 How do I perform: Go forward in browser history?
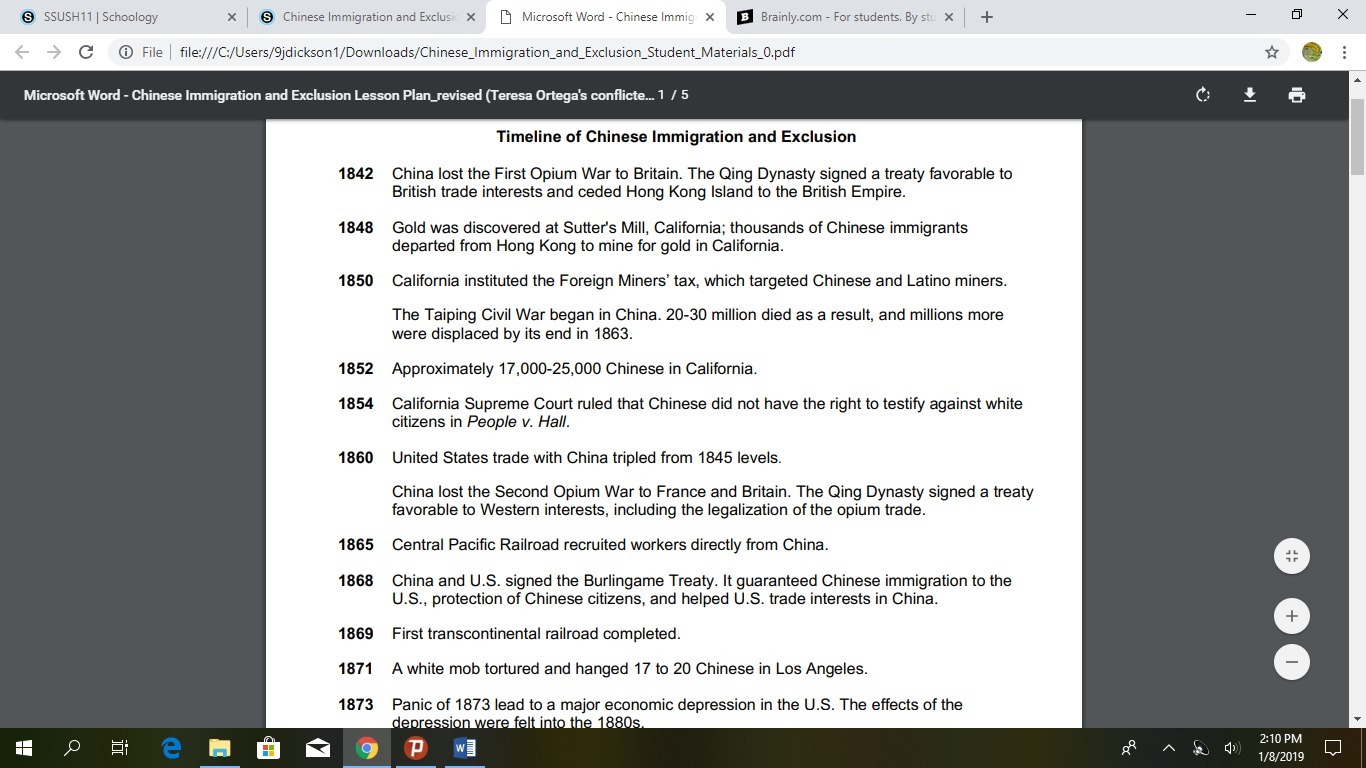pyautogui.click(x=54, y=52)
